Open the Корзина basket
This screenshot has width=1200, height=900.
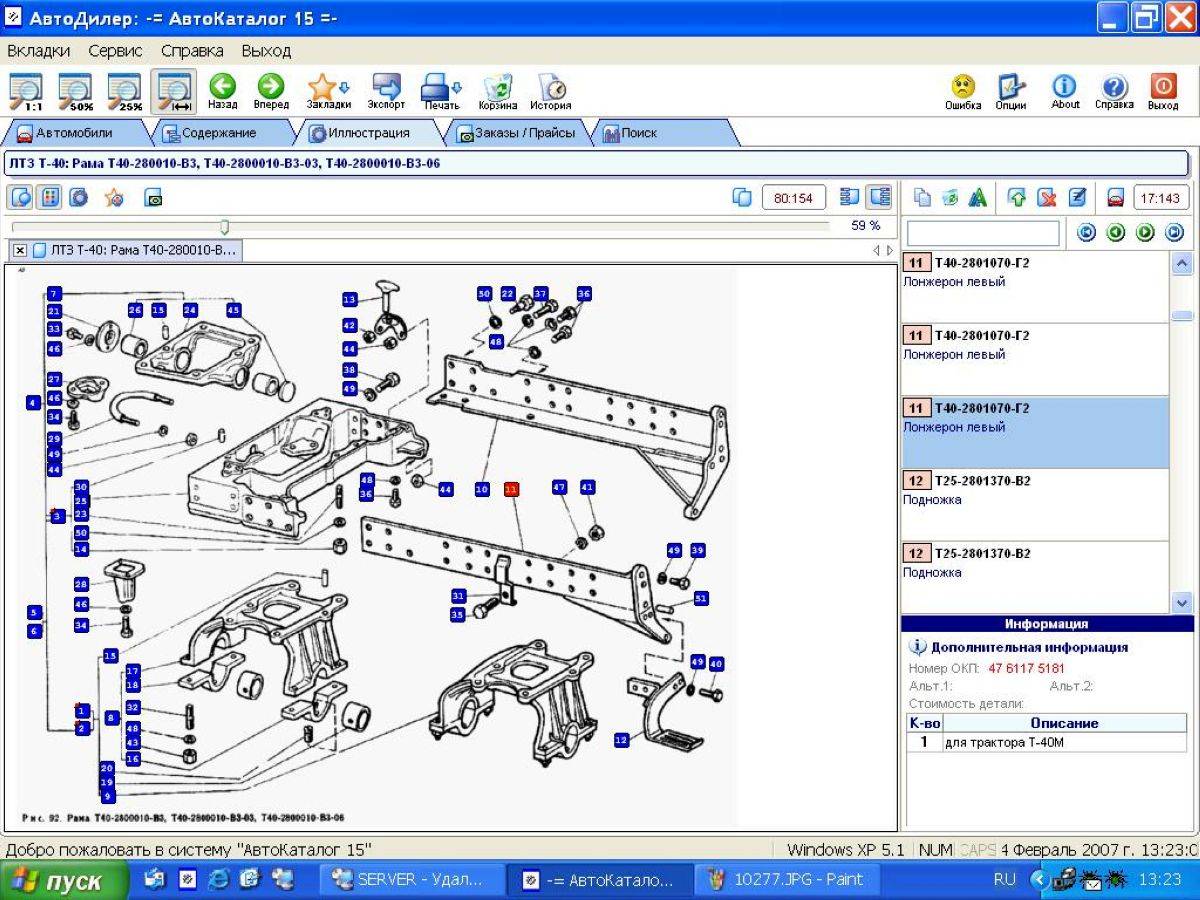coord(498,91)
